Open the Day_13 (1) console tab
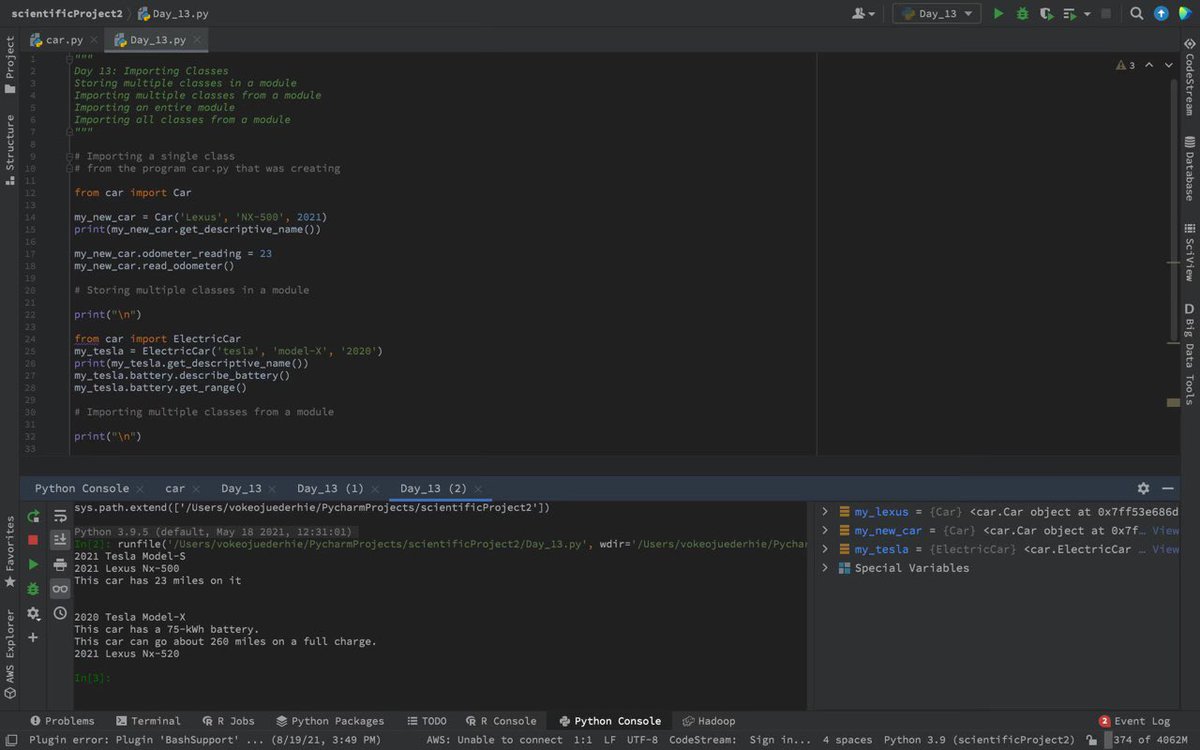The height and width of the screenshot is (750, 1200). (330, 489)
